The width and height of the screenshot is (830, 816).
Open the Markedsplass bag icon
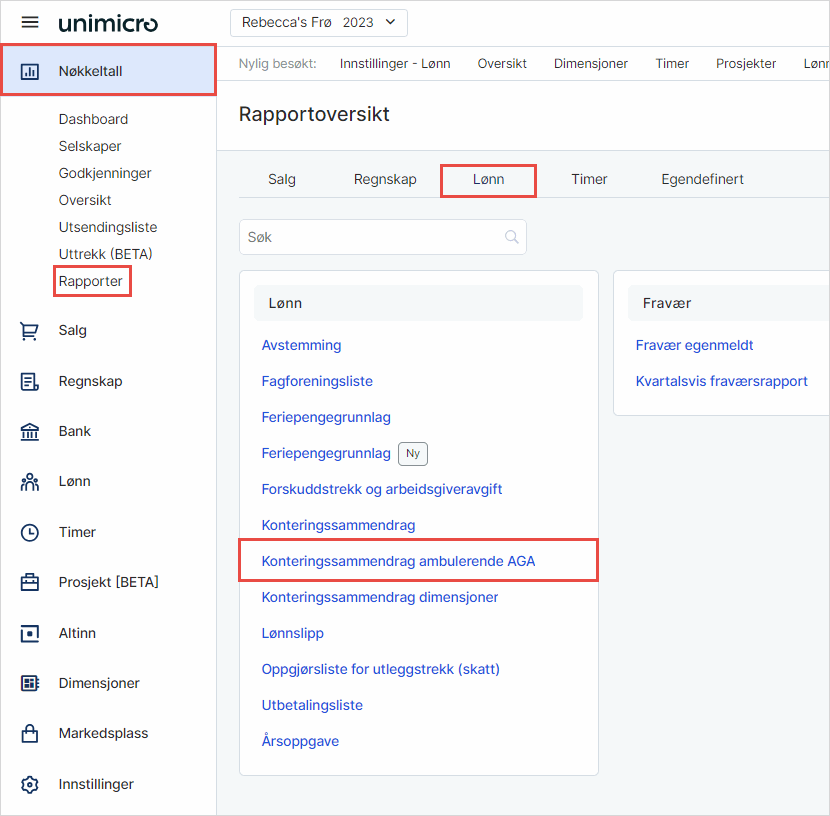[x=30, y=734]
